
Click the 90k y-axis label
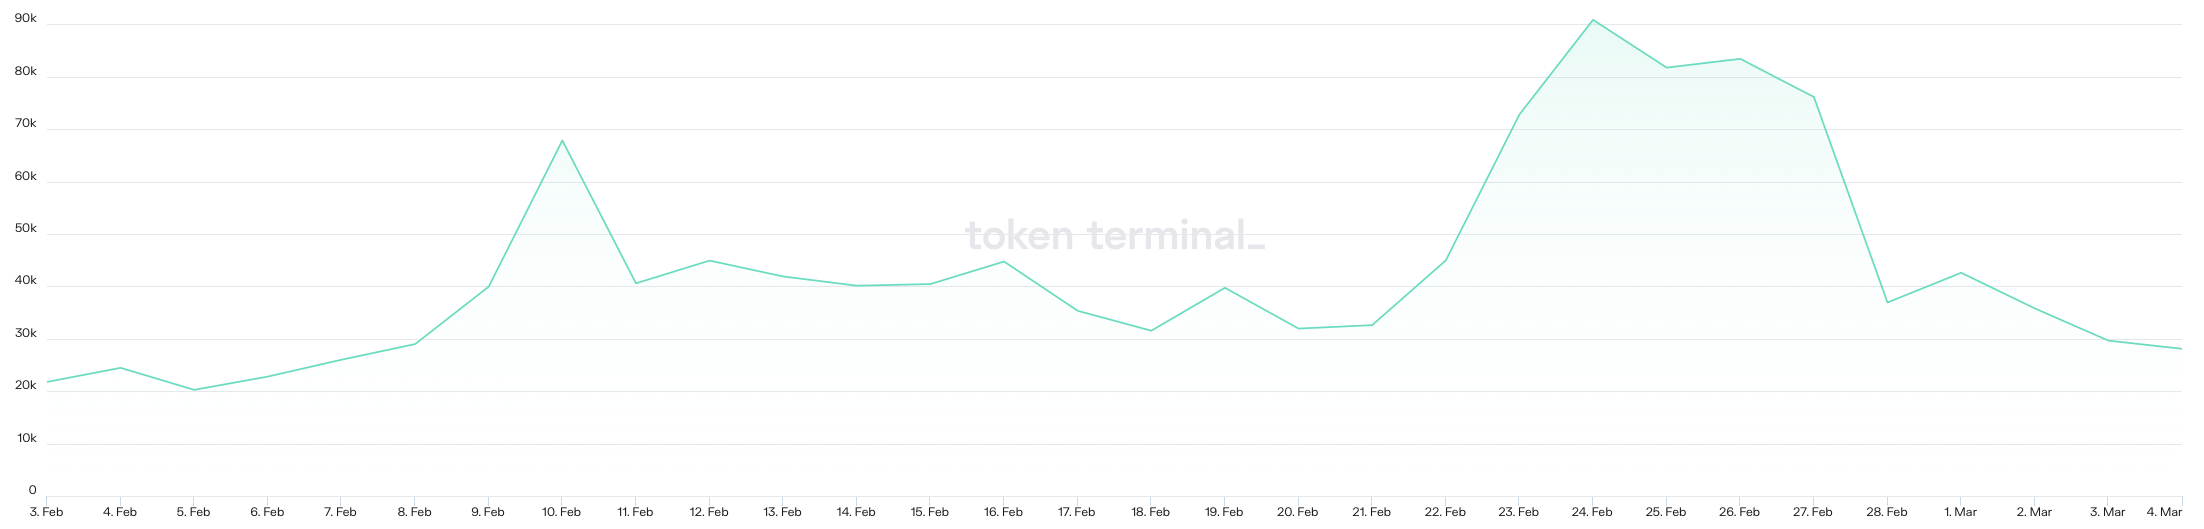click(x=25, y=19)
